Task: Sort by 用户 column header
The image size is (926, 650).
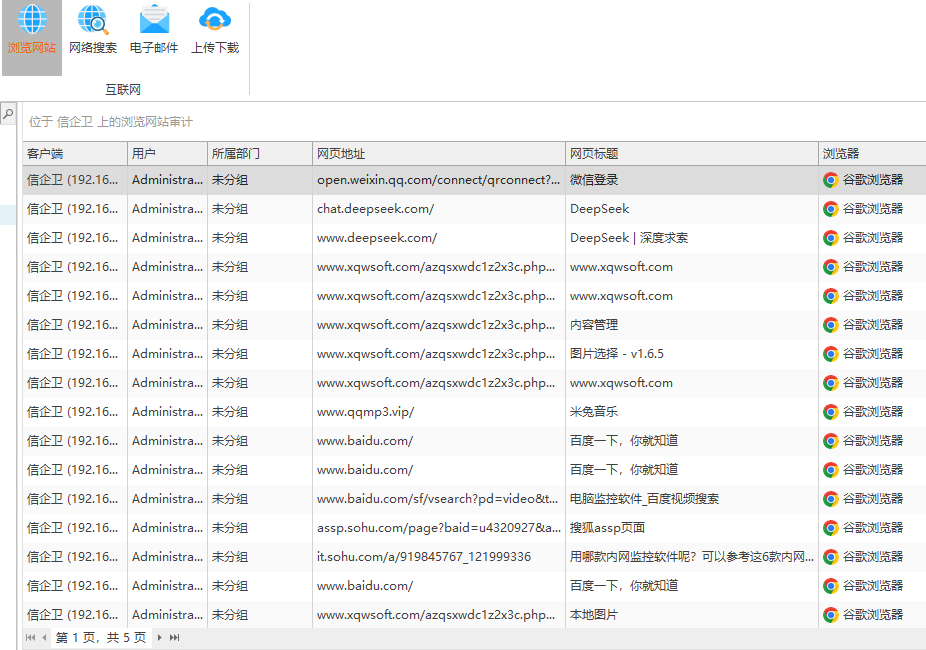Action: click(167, 153)
